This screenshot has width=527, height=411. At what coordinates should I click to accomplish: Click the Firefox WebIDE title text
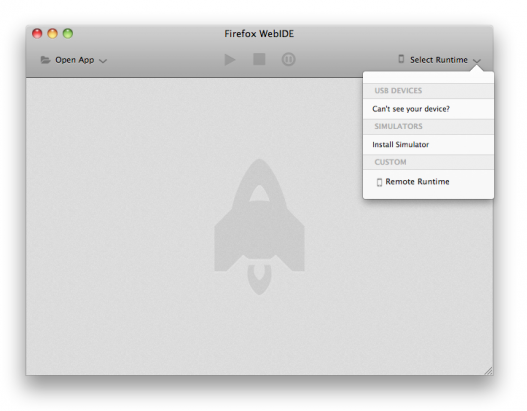(259, 34)
